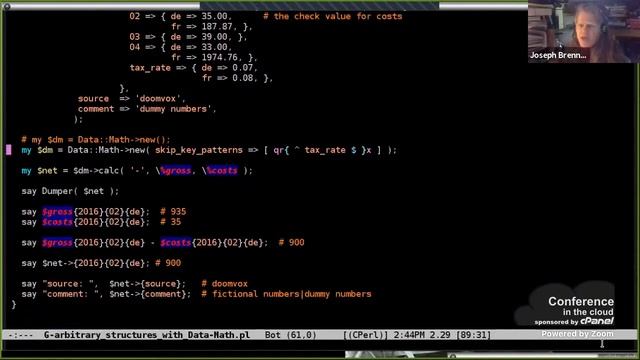Viewport: 640px width, 360px height.
Task: Click '$gross' on the line ending '# 935'
Action: [57, 211]
